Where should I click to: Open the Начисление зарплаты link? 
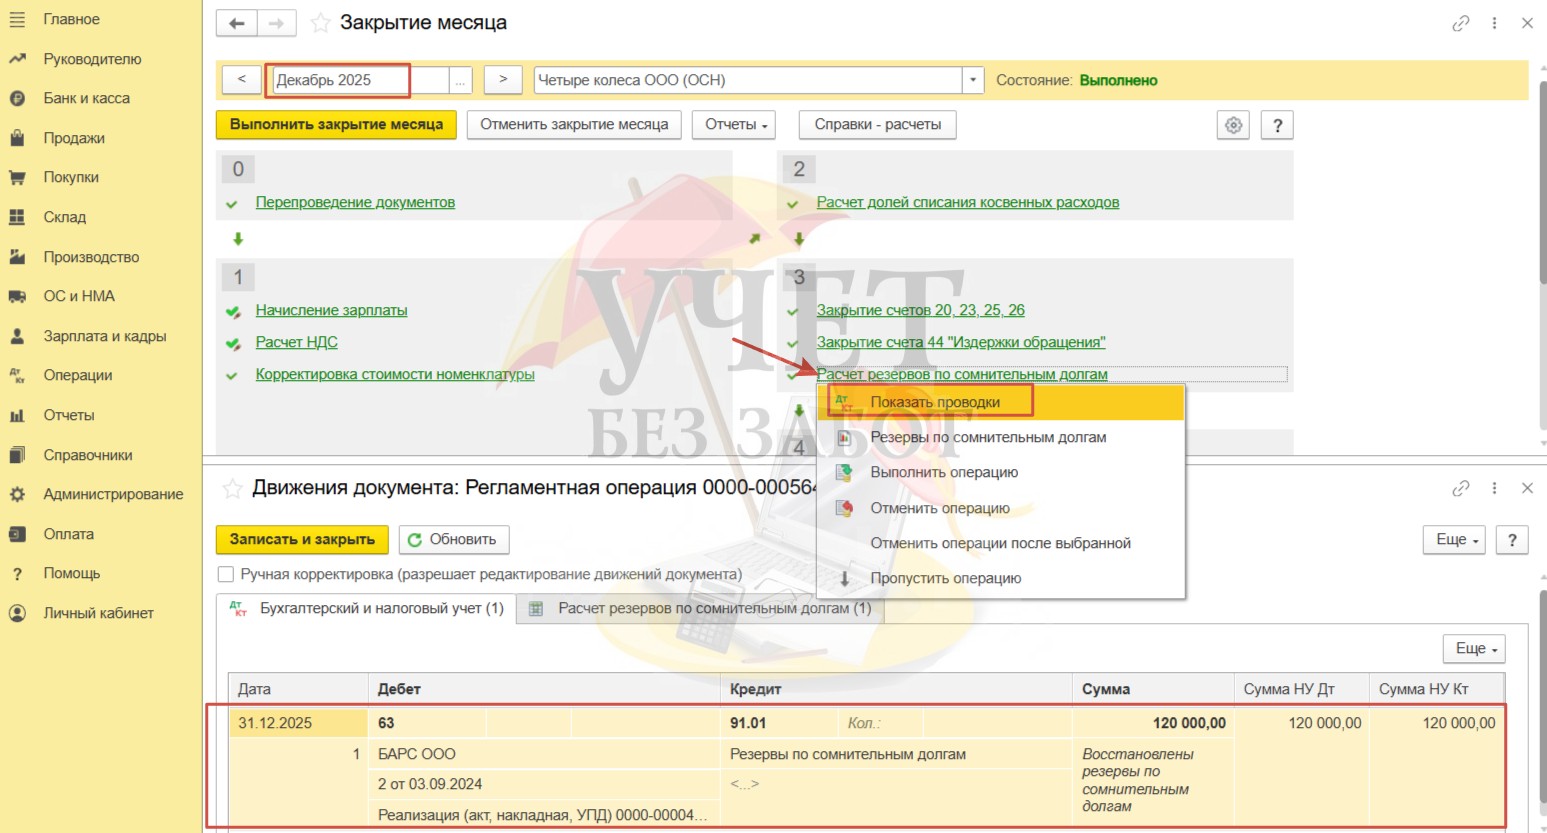click(331, 310)
